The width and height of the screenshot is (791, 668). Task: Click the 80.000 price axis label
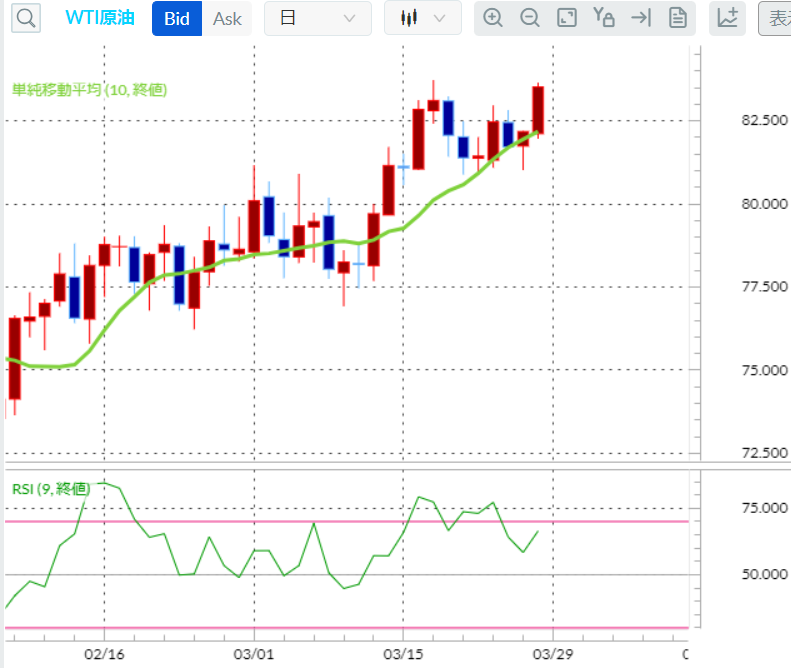pyautogui.click(x=764, y=204)
